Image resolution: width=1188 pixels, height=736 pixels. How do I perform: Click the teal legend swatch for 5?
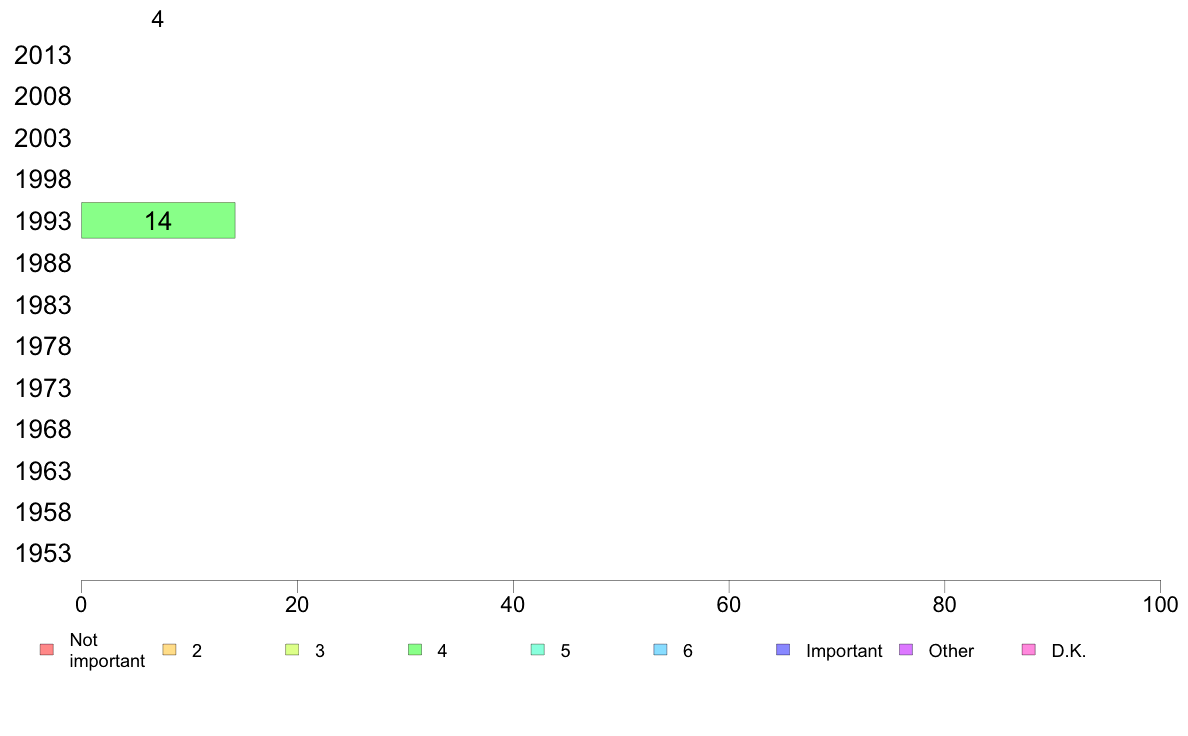tap(538, 650)
